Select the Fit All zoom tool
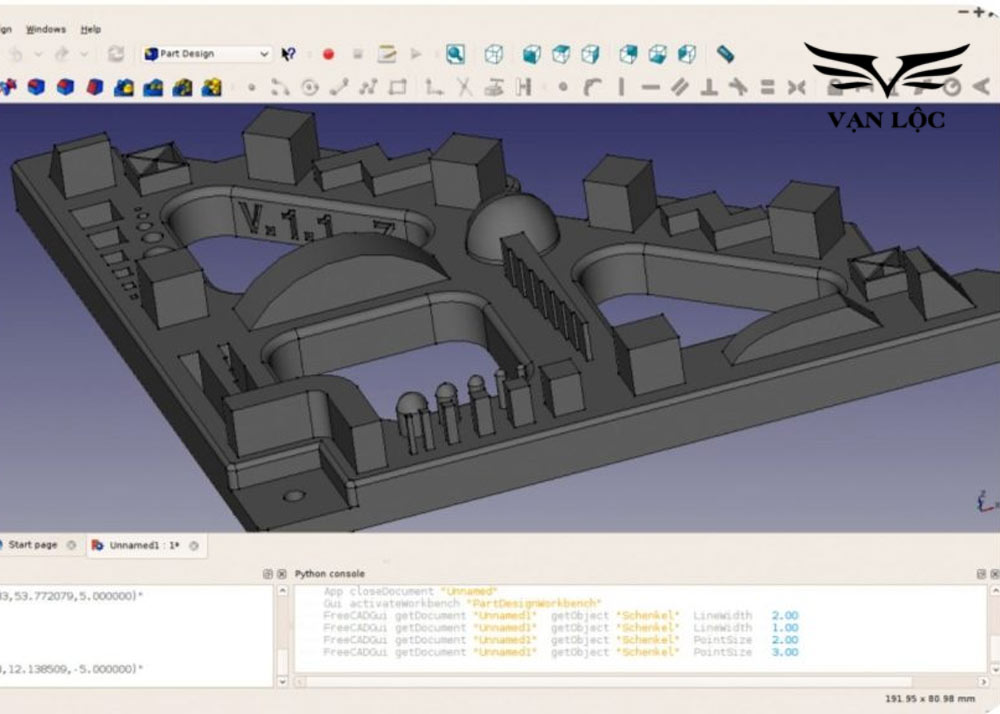1000x714 pixels. 455,55
